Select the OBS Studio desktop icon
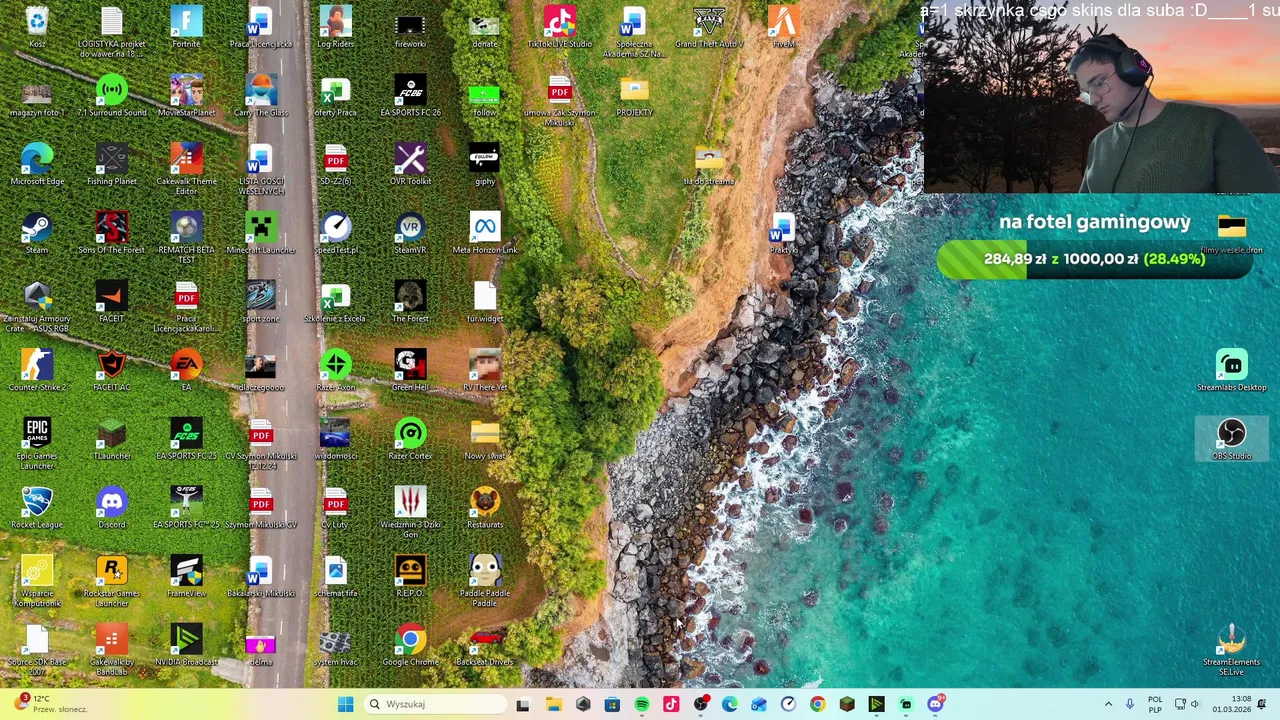Image resolution: width=1280 pixels, height=720 pixels. [1231, 440]
